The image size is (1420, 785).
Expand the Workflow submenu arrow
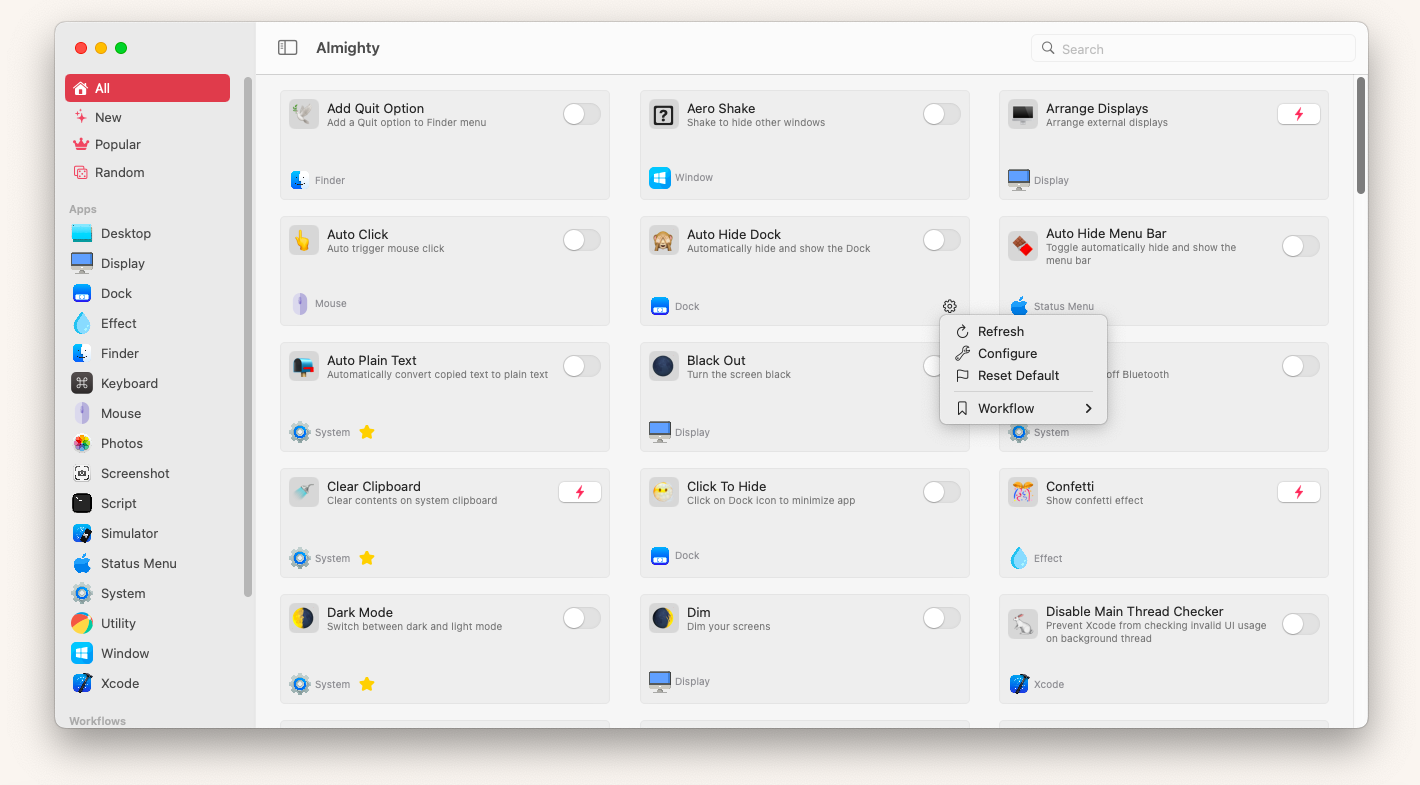click(1088, 408)
